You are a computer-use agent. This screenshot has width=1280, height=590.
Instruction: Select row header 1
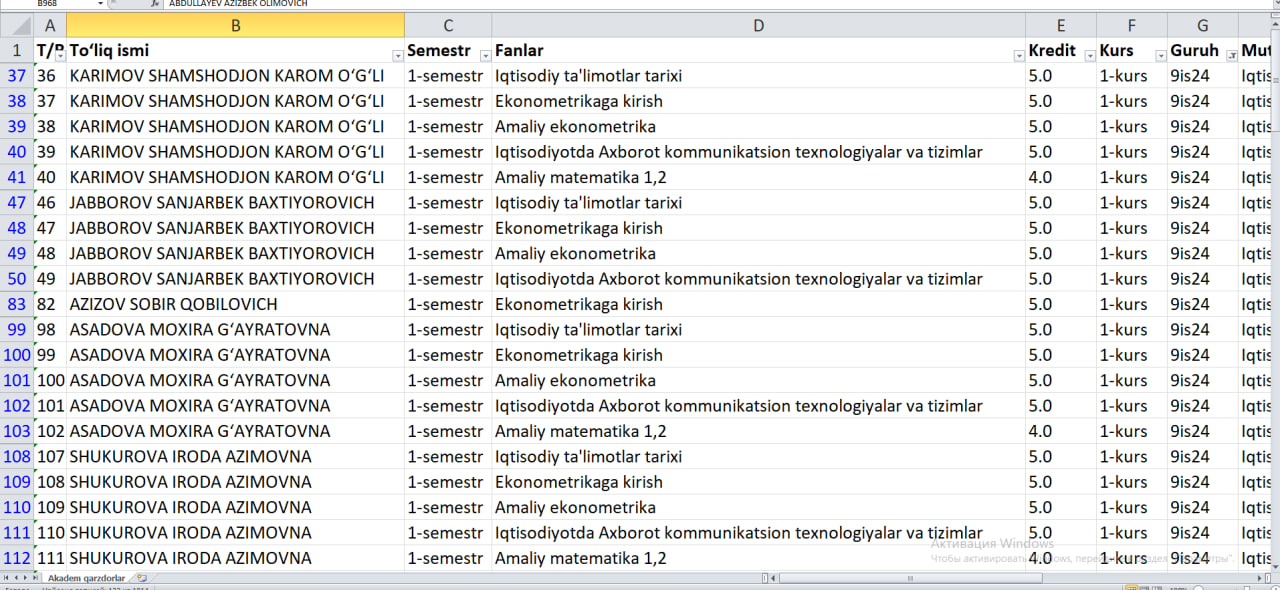coord(16,50)
